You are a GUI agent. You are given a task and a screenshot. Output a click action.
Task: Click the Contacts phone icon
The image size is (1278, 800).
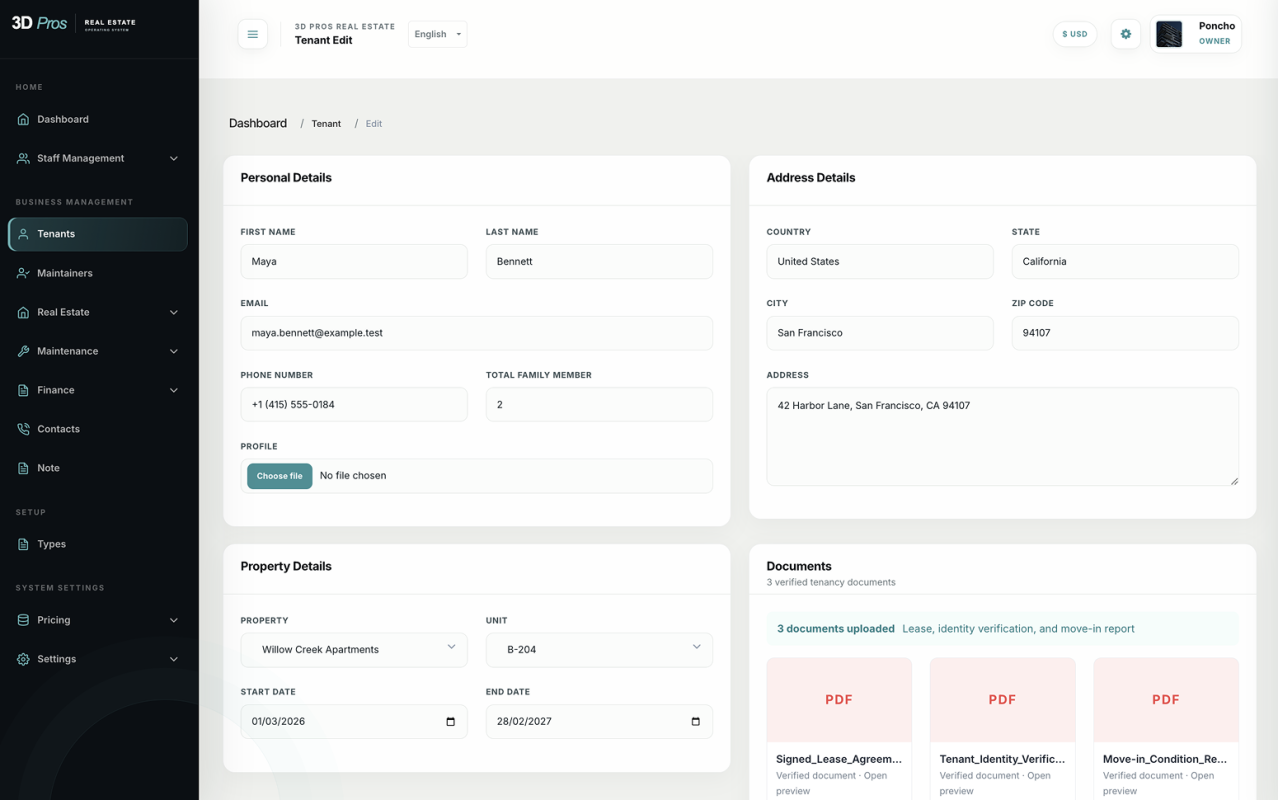[x=23, y=429]
